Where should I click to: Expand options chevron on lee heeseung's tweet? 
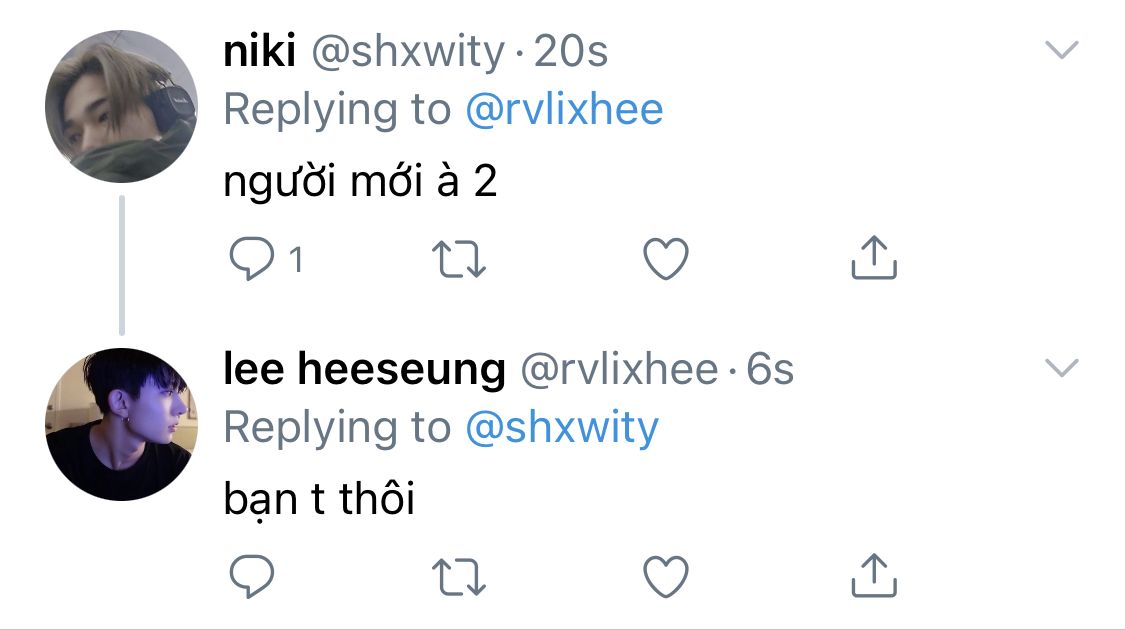[1061, 368]
